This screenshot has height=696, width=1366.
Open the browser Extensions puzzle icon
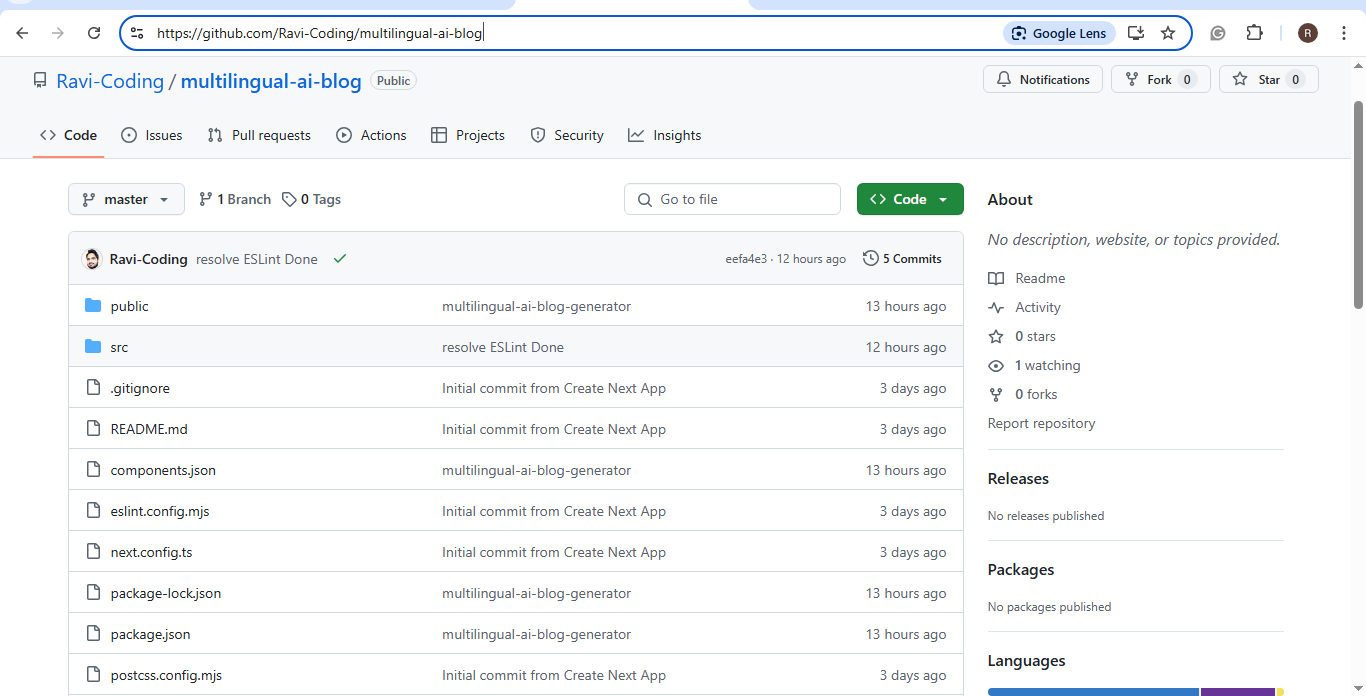[x=1254, y=33]
